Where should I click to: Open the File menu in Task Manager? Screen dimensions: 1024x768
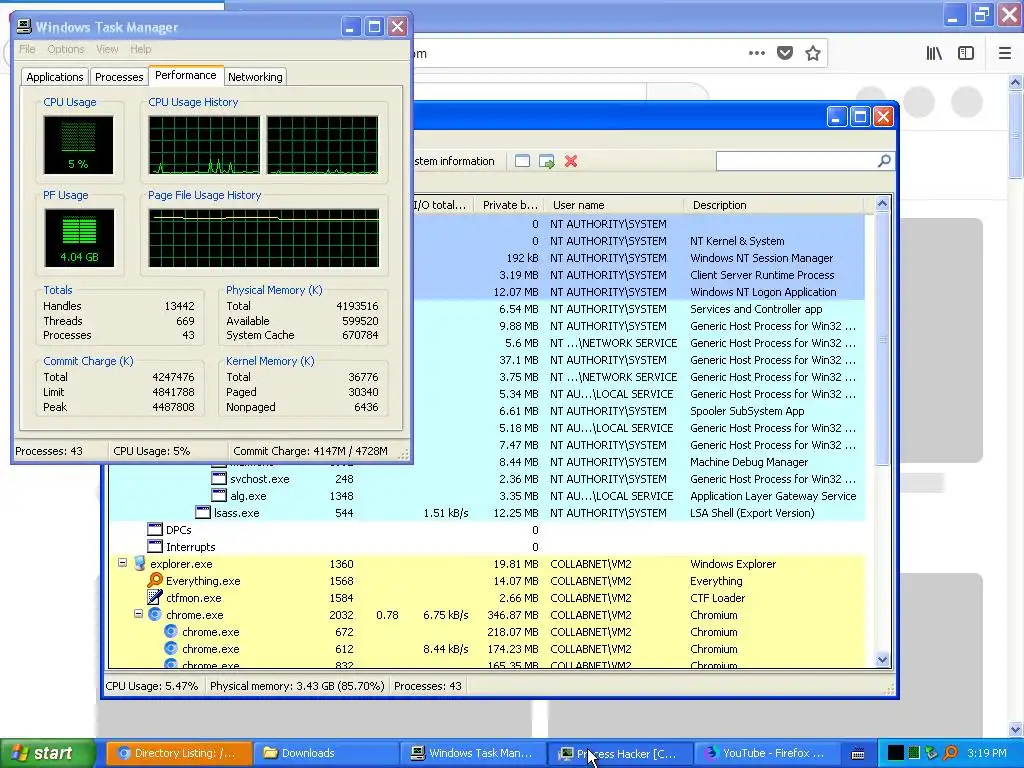27,49
